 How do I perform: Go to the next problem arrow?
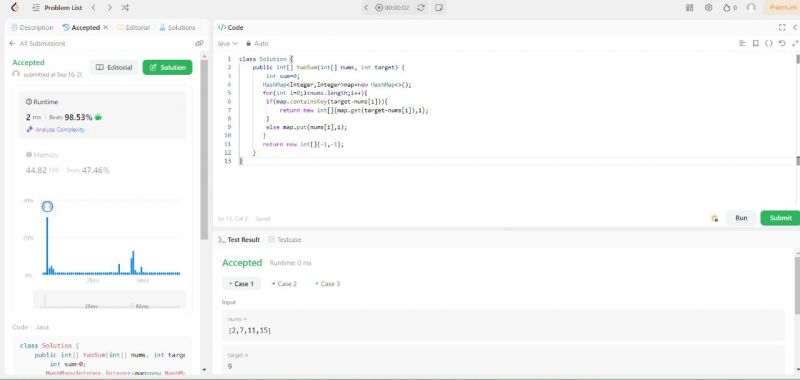pos(110,8)
